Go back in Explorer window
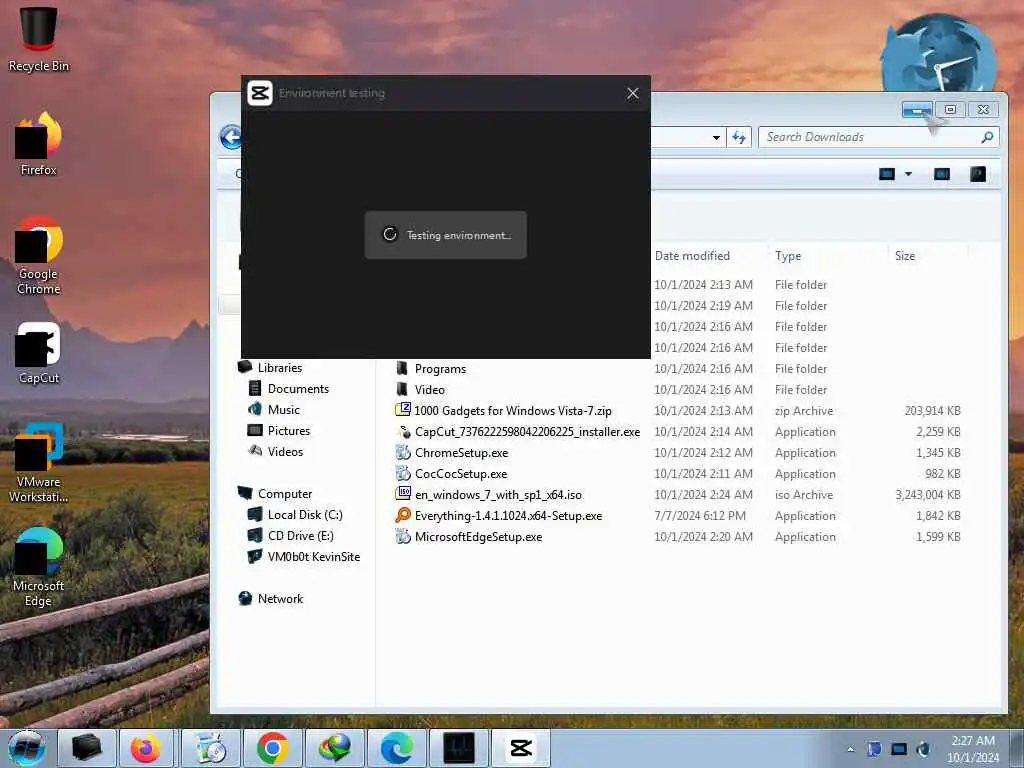The width and height of the screenshot is (1024, 768). [231, 137]
